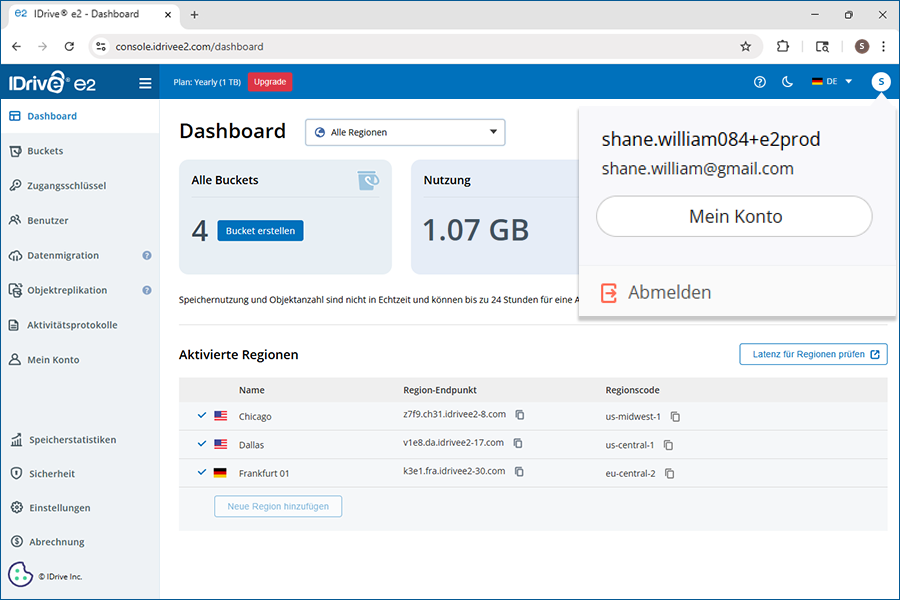
Task: Copy the us-central-1 region code
Action: click(669, 445)
